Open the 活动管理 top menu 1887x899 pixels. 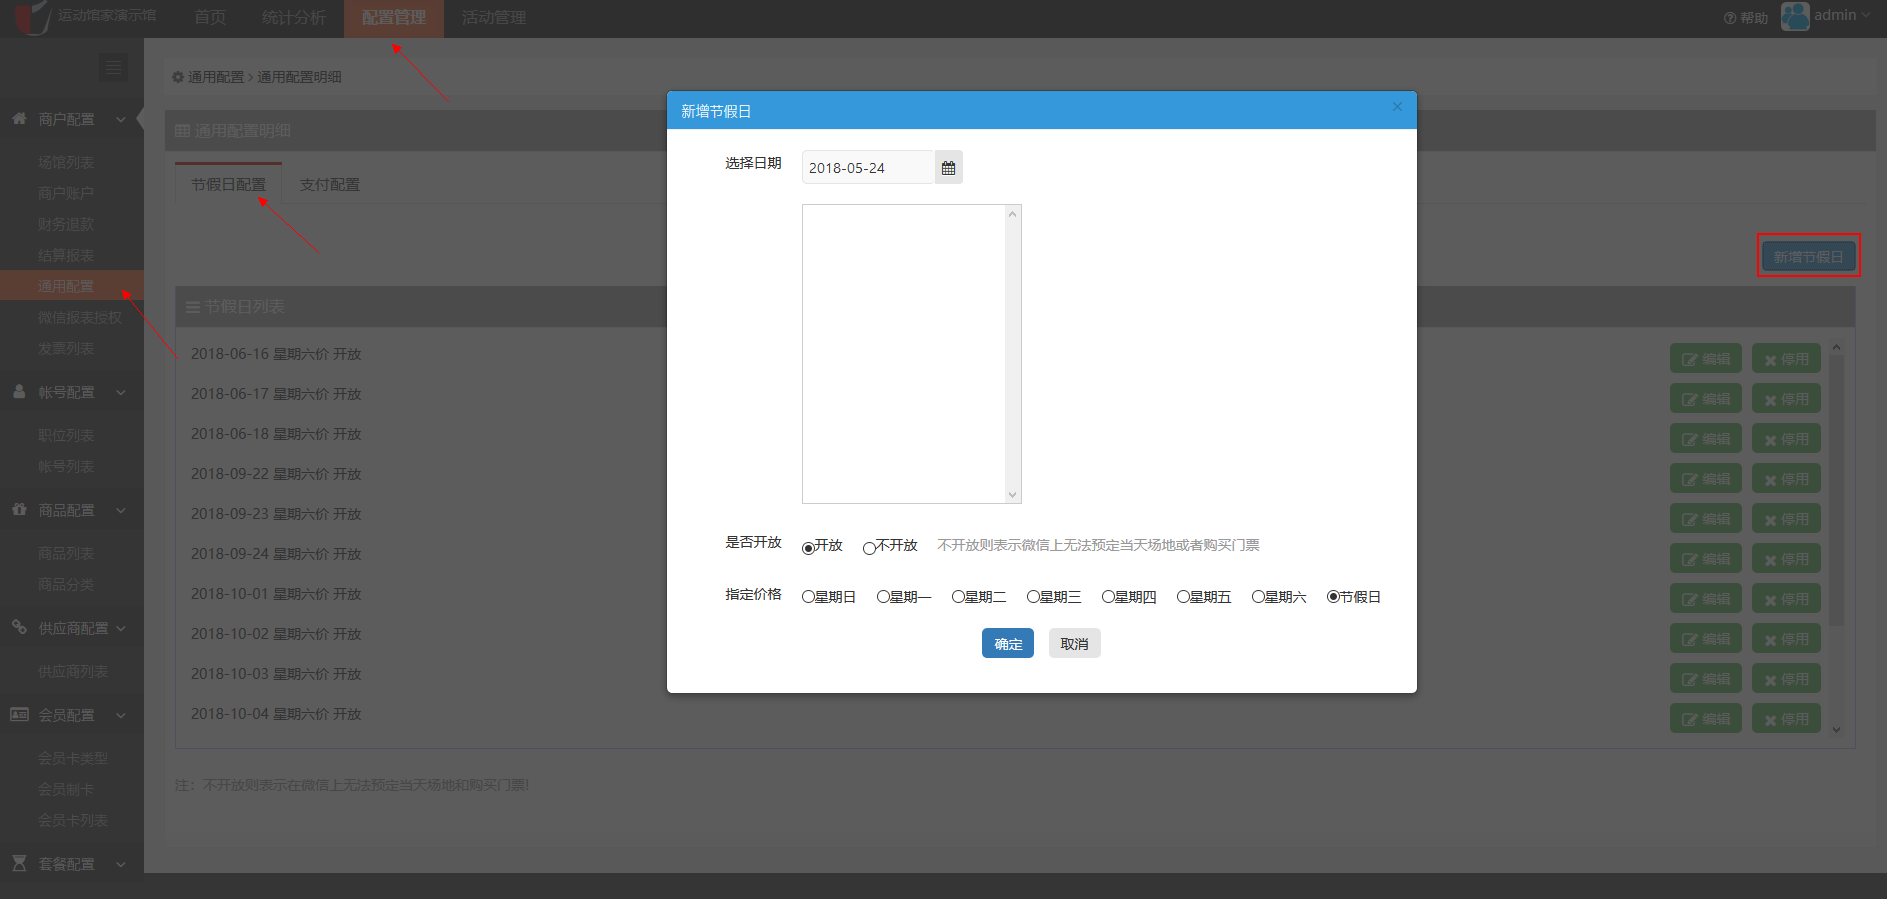point(494,18)
